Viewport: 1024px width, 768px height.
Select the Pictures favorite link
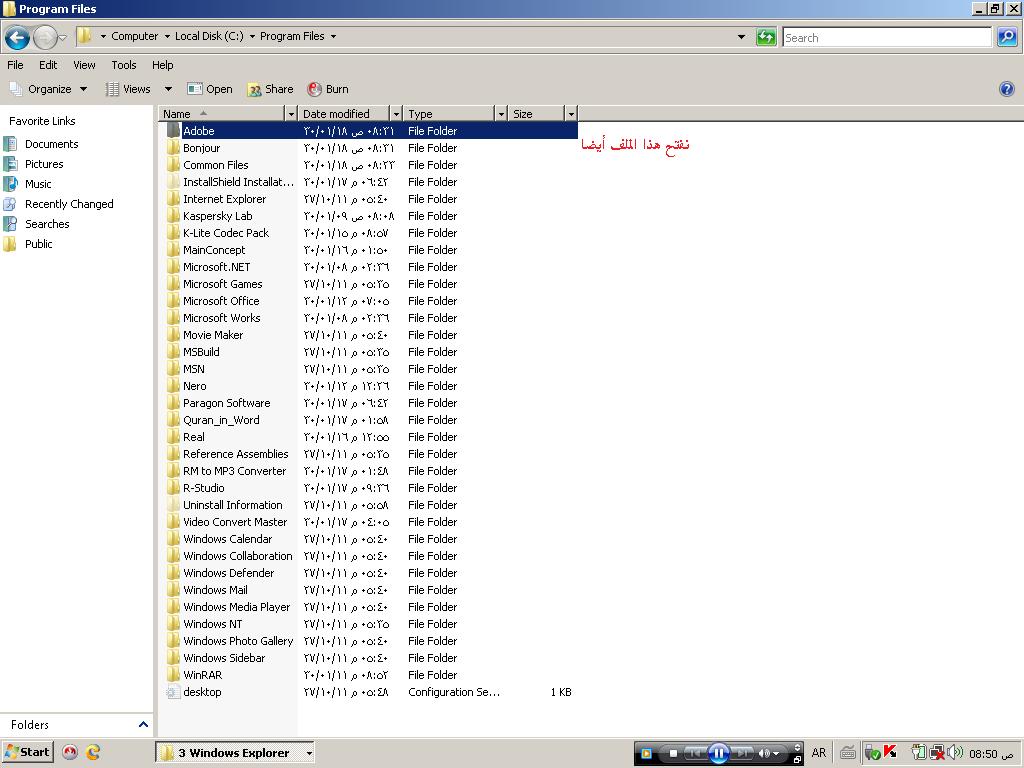click(44, 164)
